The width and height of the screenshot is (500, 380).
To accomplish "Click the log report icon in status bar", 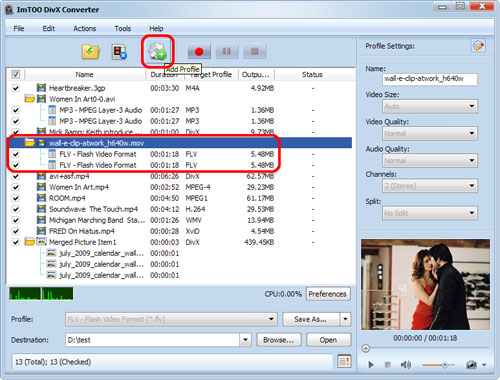I will click(x=344, y=361).
